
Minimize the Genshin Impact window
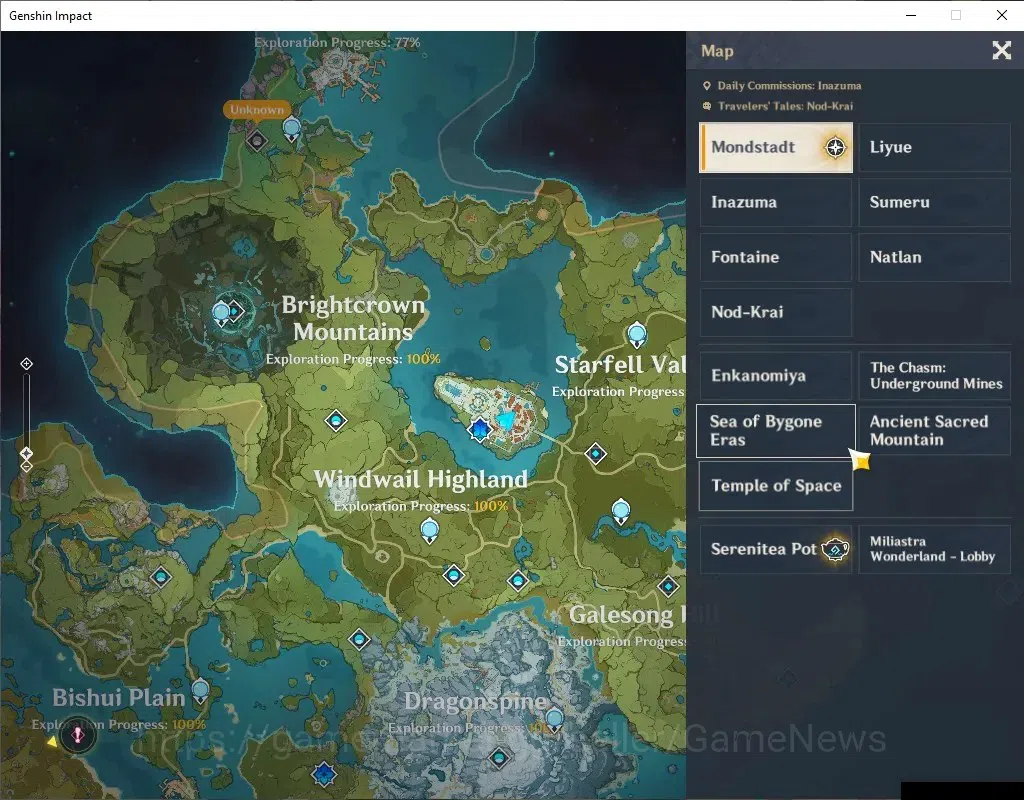(912, 15)
